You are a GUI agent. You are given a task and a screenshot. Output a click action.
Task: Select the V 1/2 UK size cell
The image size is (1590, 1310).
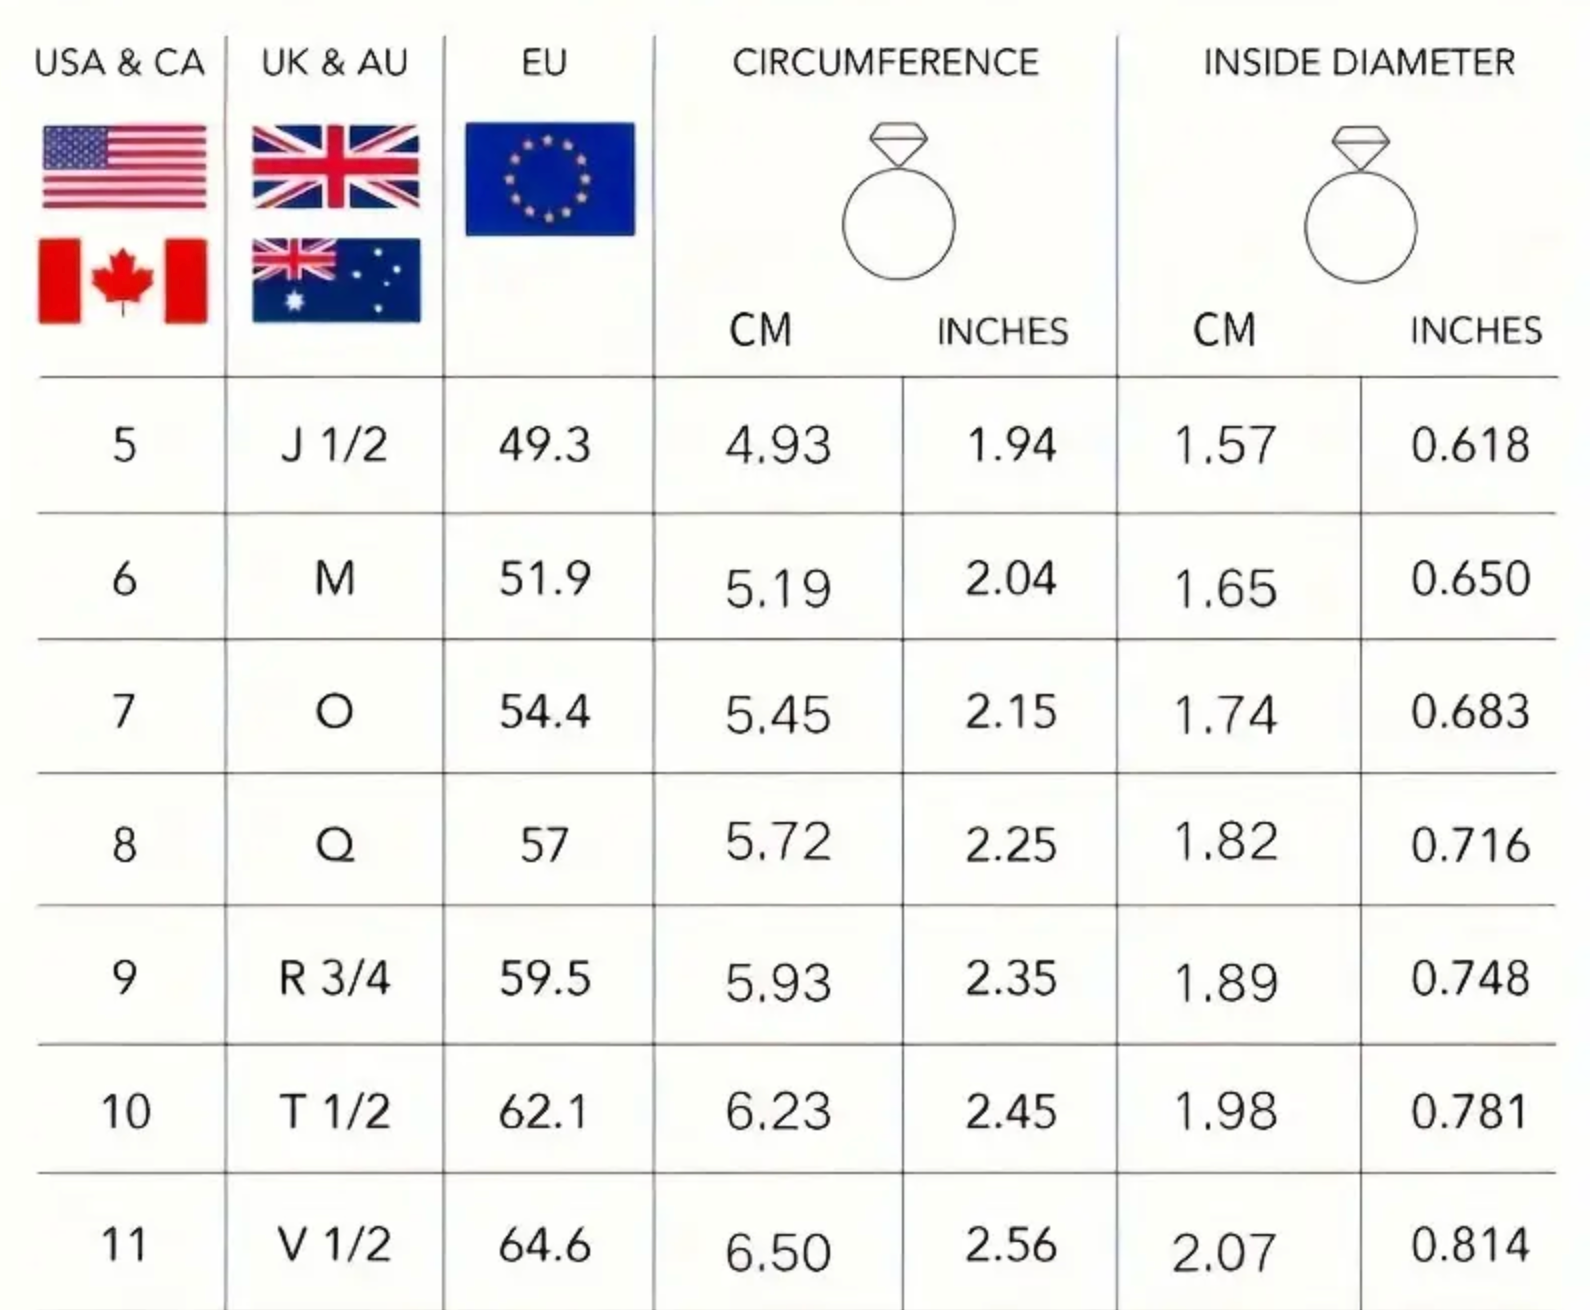(335, 1245)
